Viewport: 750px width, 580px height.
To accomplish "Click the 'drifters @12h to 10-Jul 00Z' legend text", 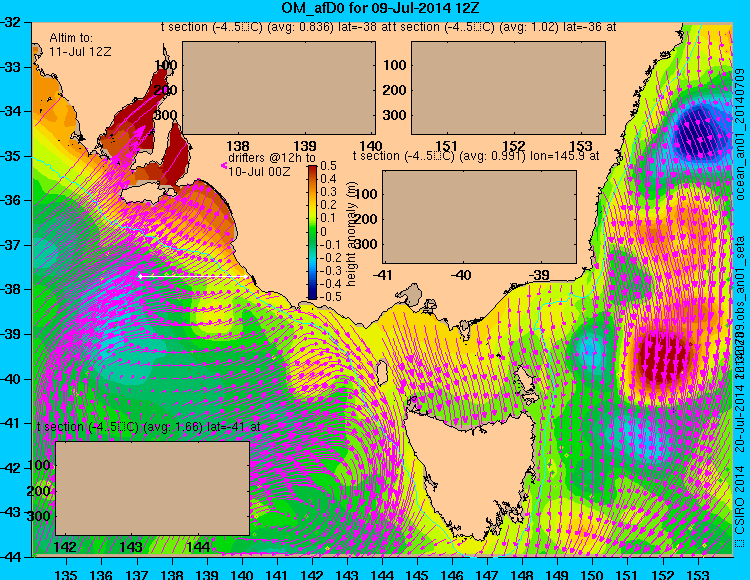I will click(x=272, y=164).
